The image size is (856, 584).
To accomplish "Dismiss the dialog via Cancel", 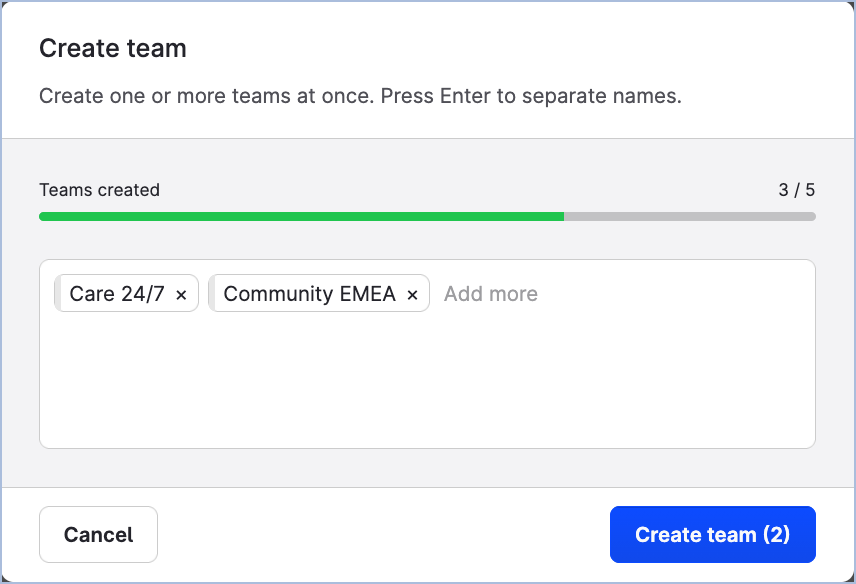I will 98,534.
